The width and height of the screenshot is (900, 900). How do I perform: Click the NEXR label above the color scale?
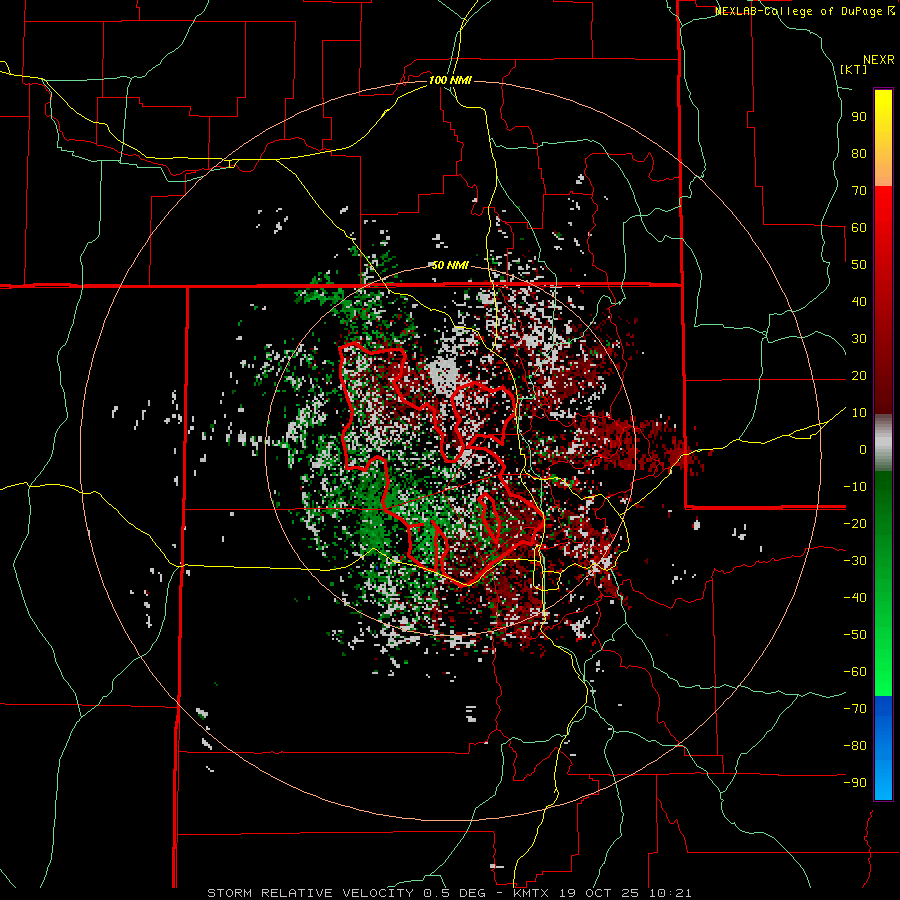pyautogui.click(x=879, y=60)
